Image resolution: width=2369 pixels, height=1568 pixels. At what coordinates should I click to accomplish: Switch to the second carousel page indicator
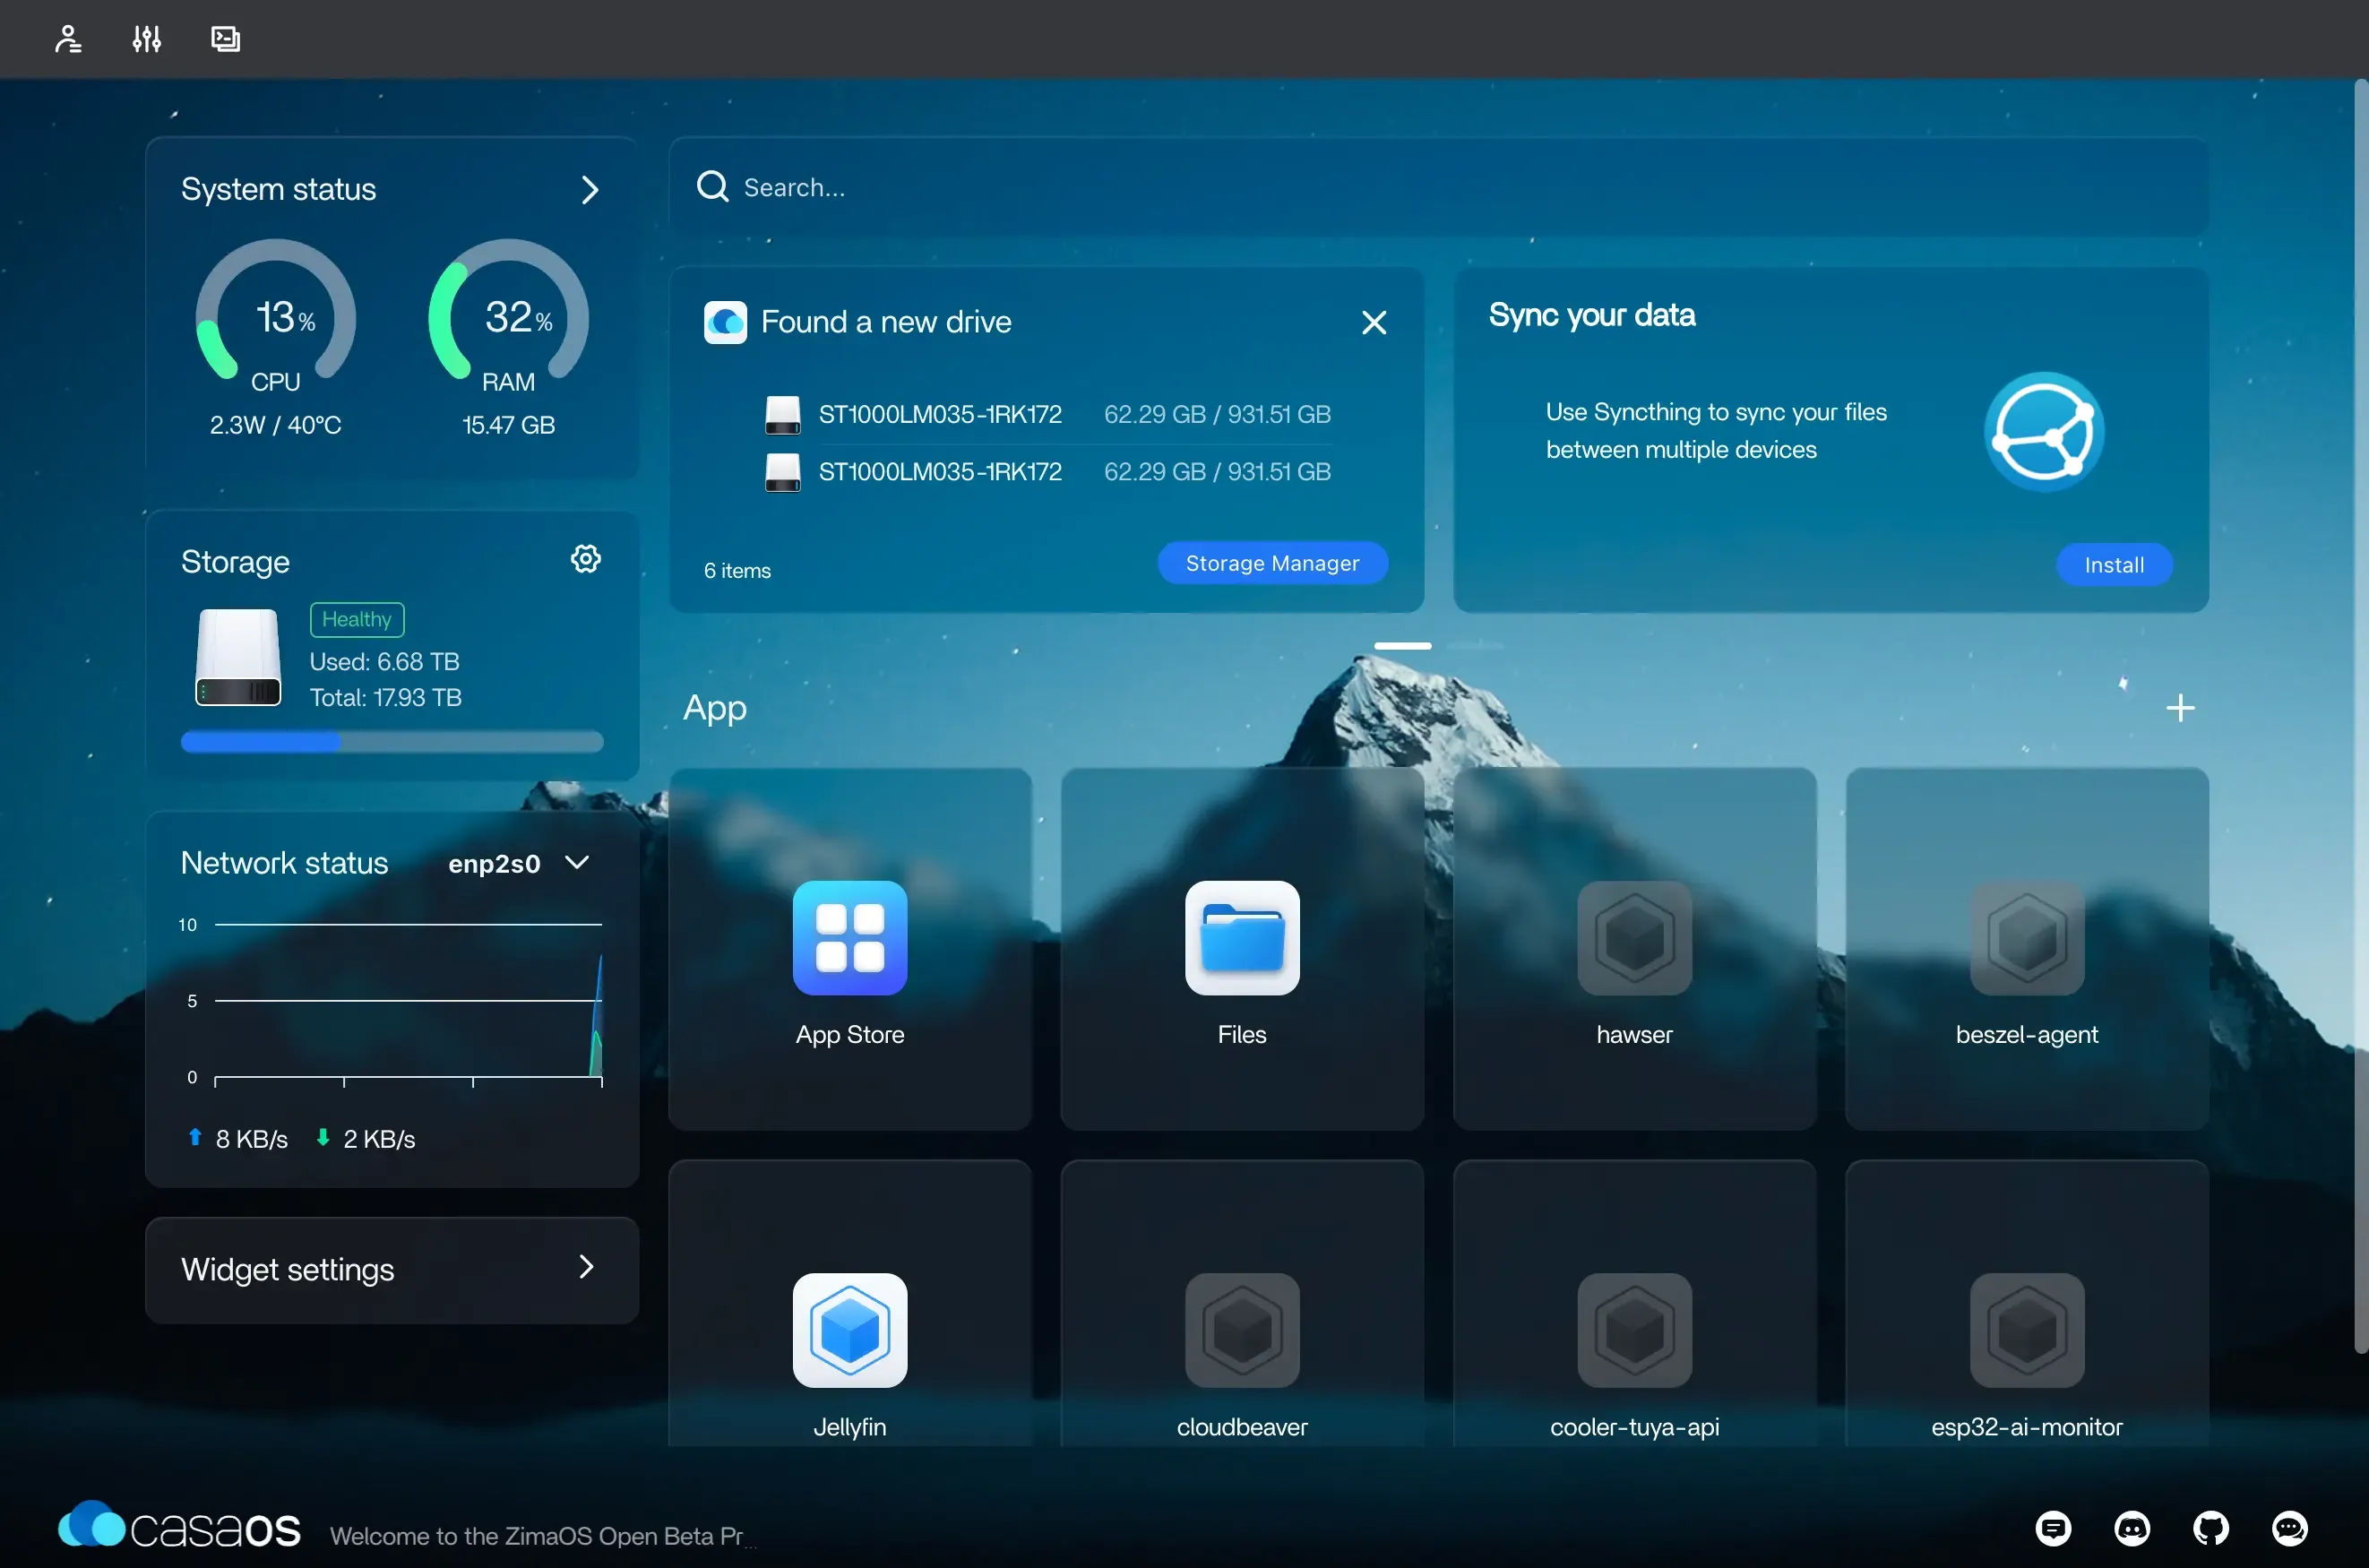1475,646
